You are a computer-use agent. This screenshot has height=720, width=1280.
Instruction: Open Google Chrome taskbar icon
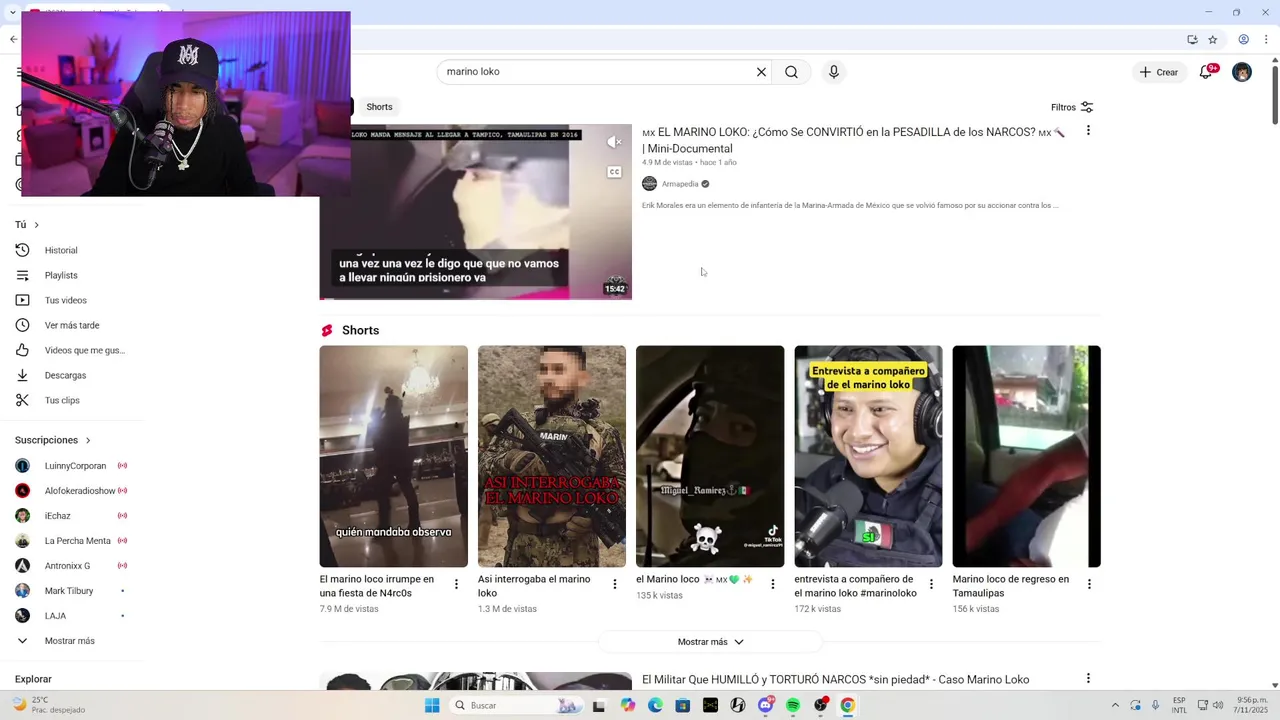click(x=848, y=705)
